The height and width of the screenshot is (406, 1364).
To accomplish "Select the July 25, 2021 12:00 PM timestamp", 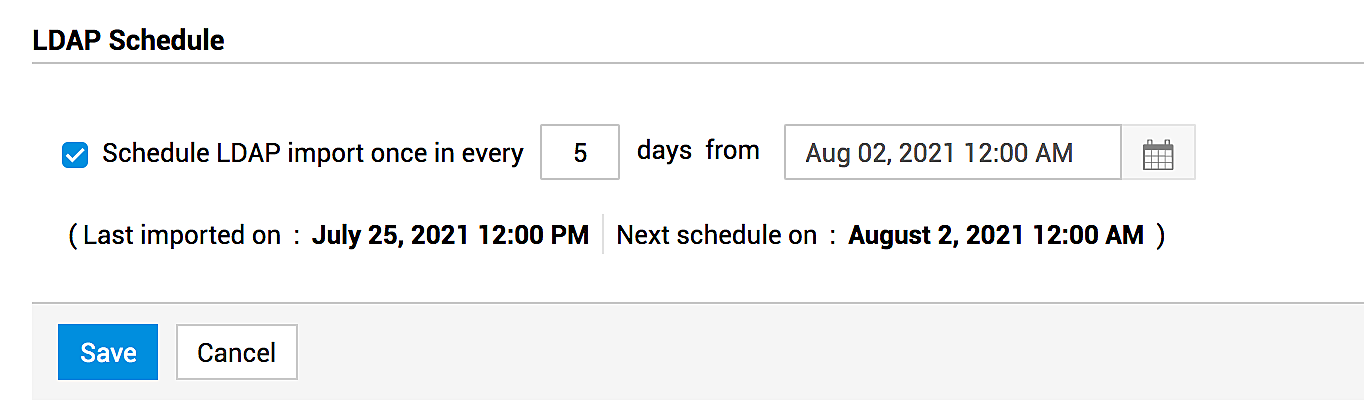I will [x=450, y=235].
